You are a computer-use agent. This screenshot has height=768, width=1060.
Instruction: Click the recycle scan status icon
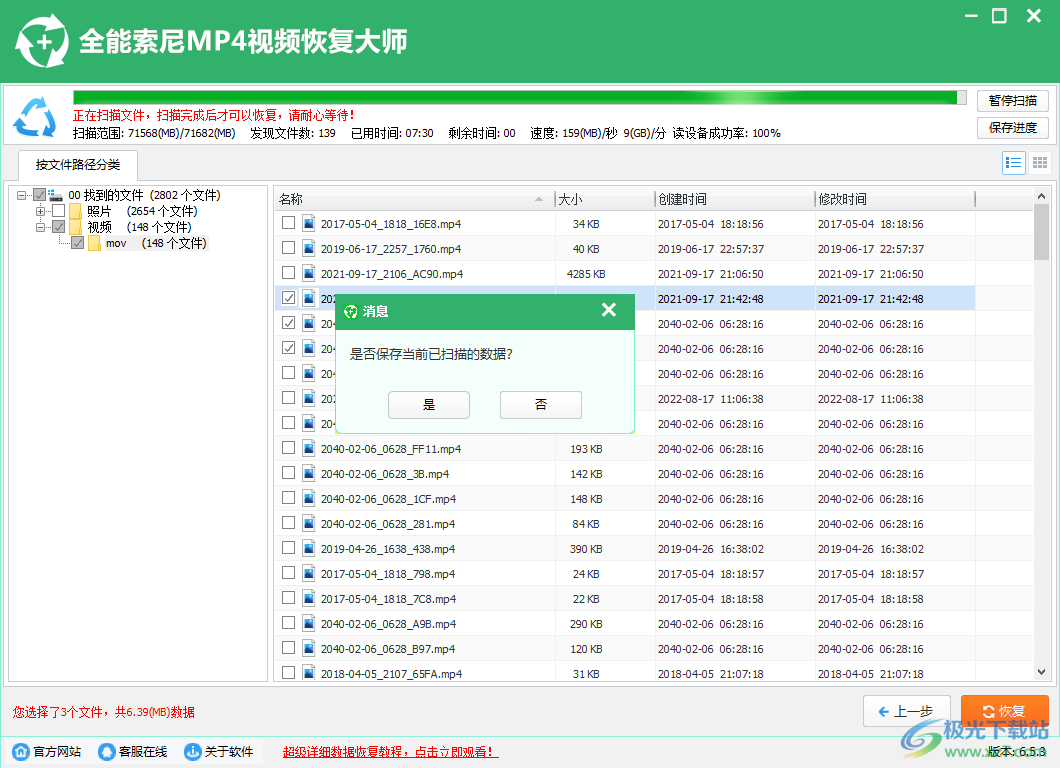click(35, 117)
